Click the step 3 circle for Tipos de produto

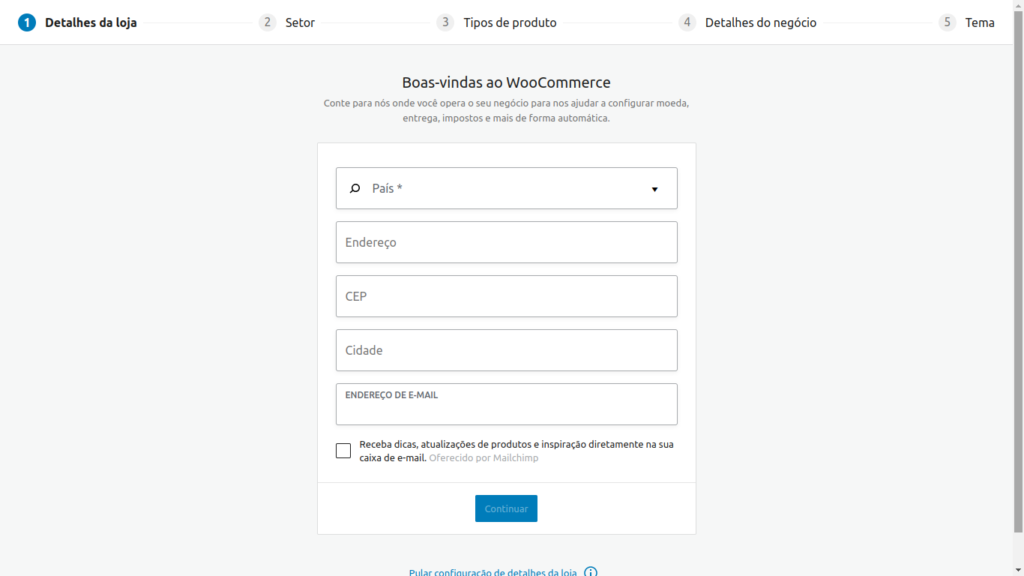pos(444,21)
